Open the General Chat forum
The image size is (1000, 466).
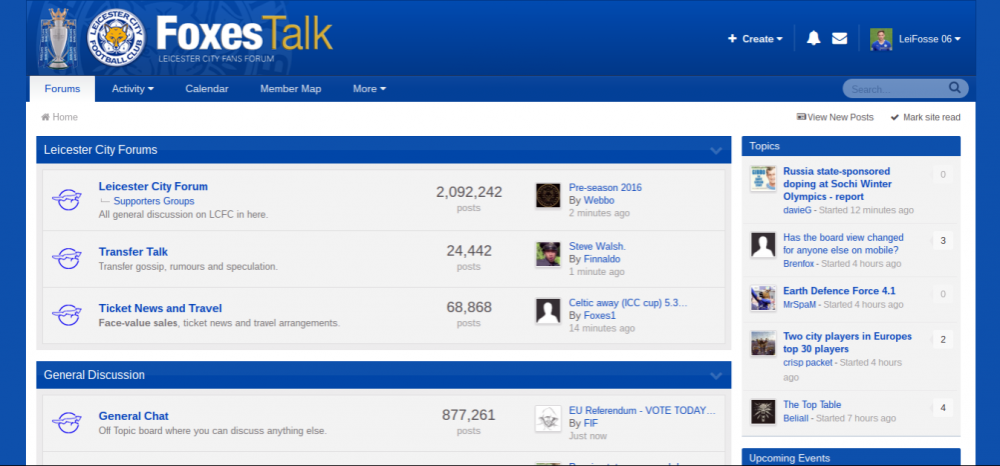pyautogui.click(x=133, y=416)
